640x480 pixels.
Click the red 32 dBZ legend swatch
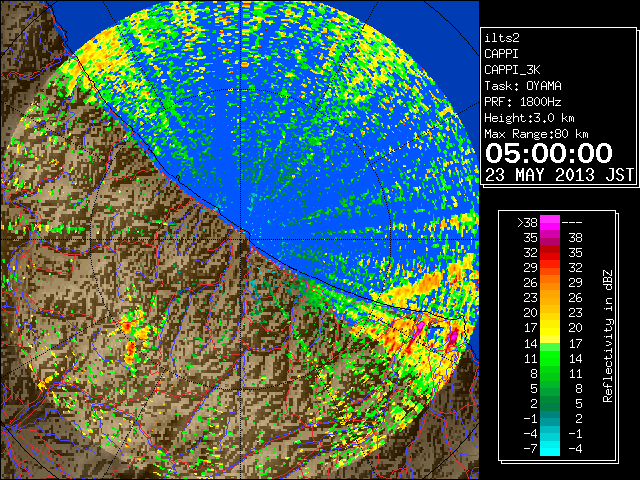click(x=550, y=253)
